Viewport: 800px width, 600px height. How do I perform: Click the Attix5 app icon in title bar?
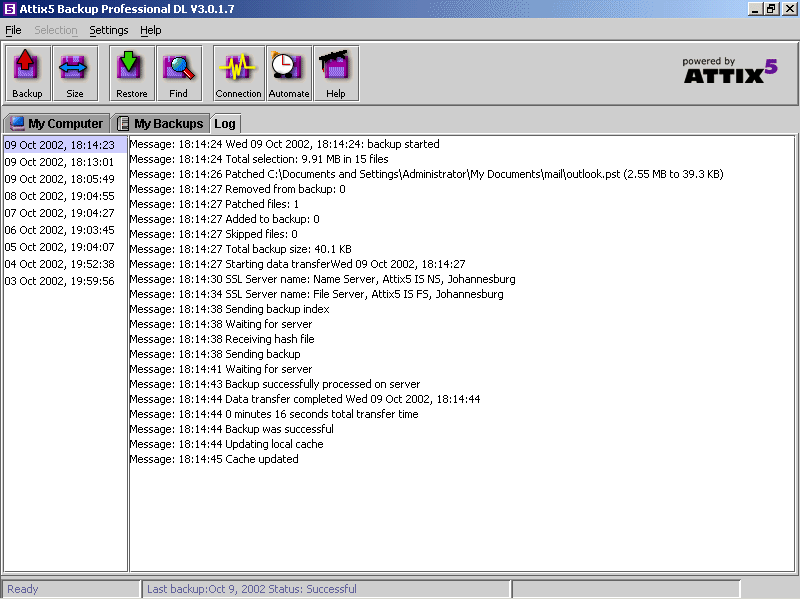pyautogui.click(x=9, y=9)
